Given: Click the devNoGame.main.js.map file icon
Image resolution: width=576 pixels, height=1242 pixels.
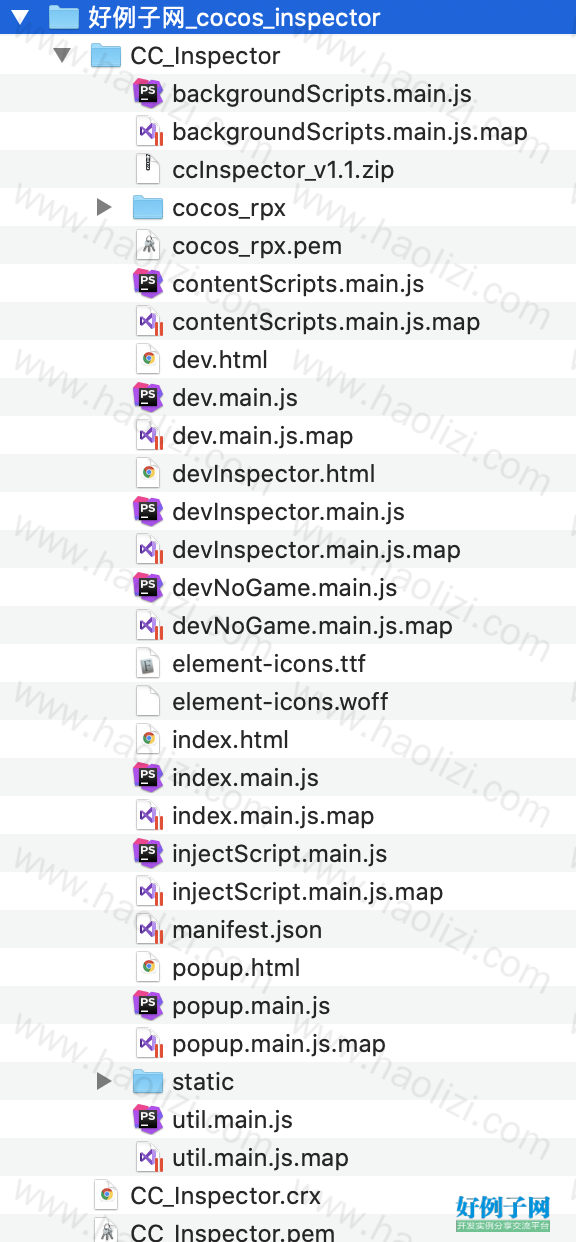Looking at the screenshot, I should point(148,625).
